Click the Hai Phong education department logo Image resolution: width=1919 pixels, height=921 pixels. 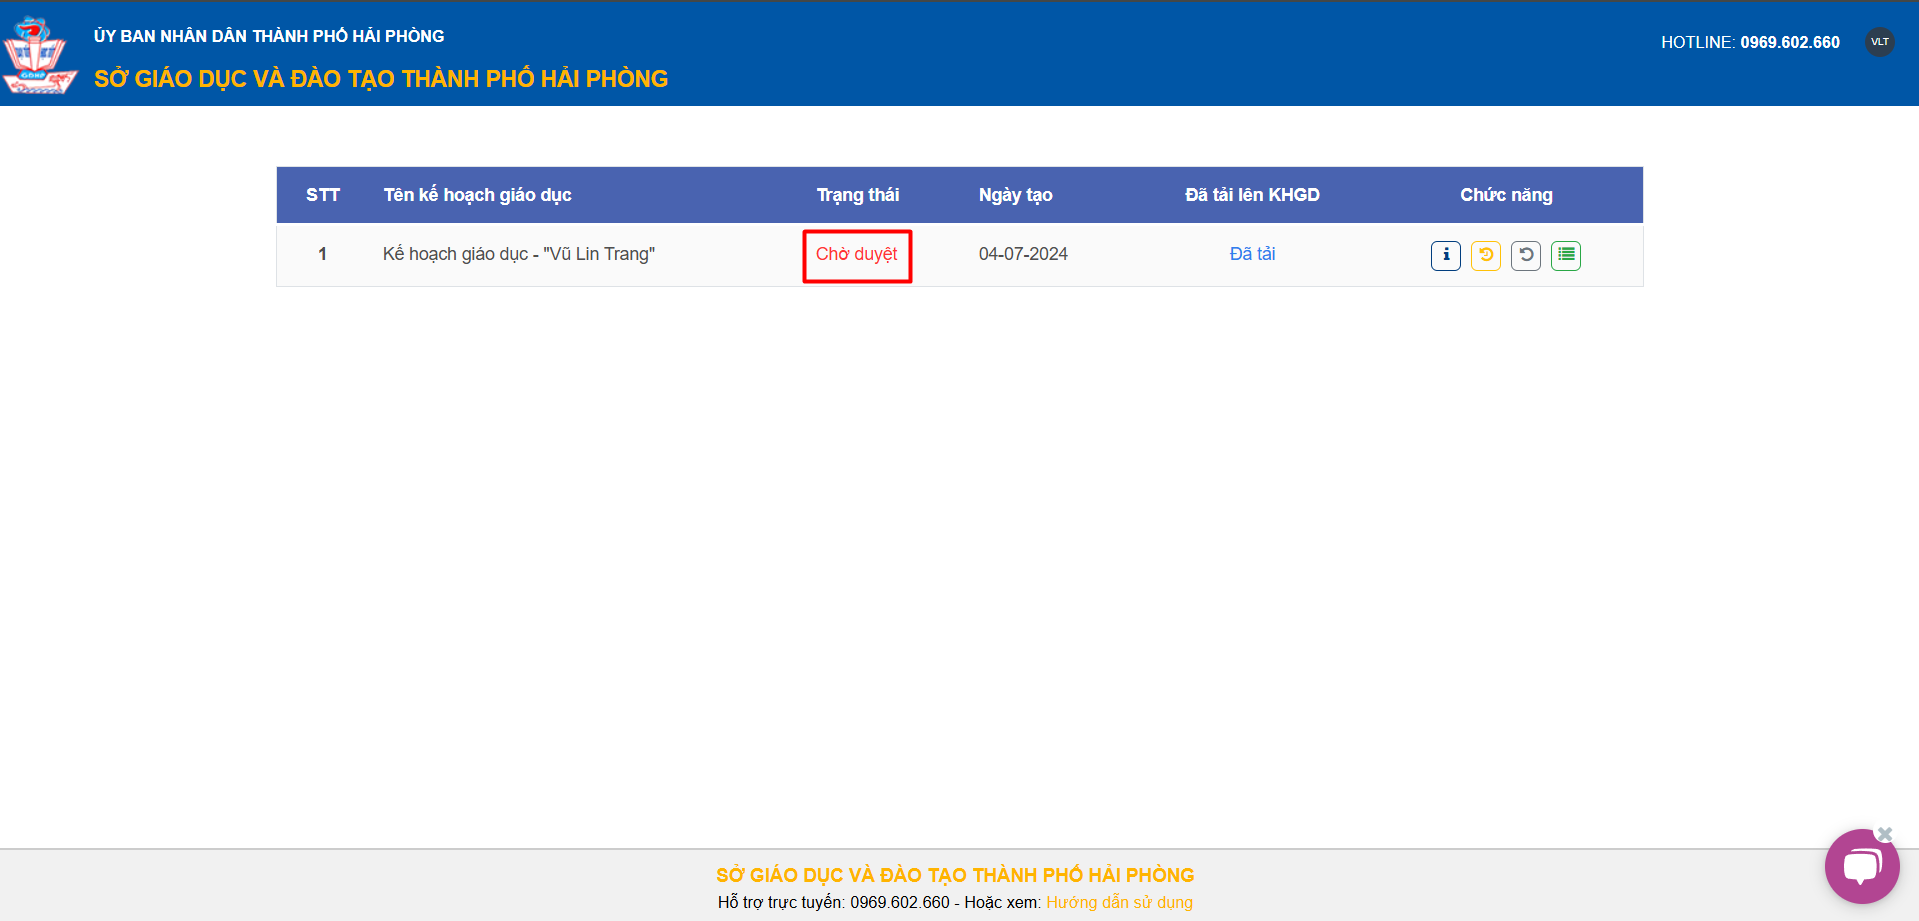coord(38,55)
